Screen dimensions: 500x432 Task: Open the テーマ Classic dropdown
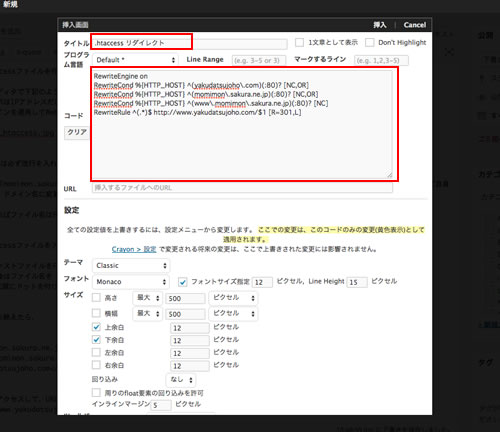(x=131, y=266)
